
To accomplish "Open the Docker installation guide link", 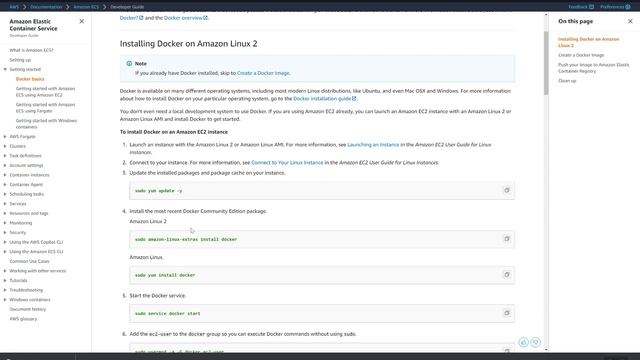I will click(x=324, y=99).
